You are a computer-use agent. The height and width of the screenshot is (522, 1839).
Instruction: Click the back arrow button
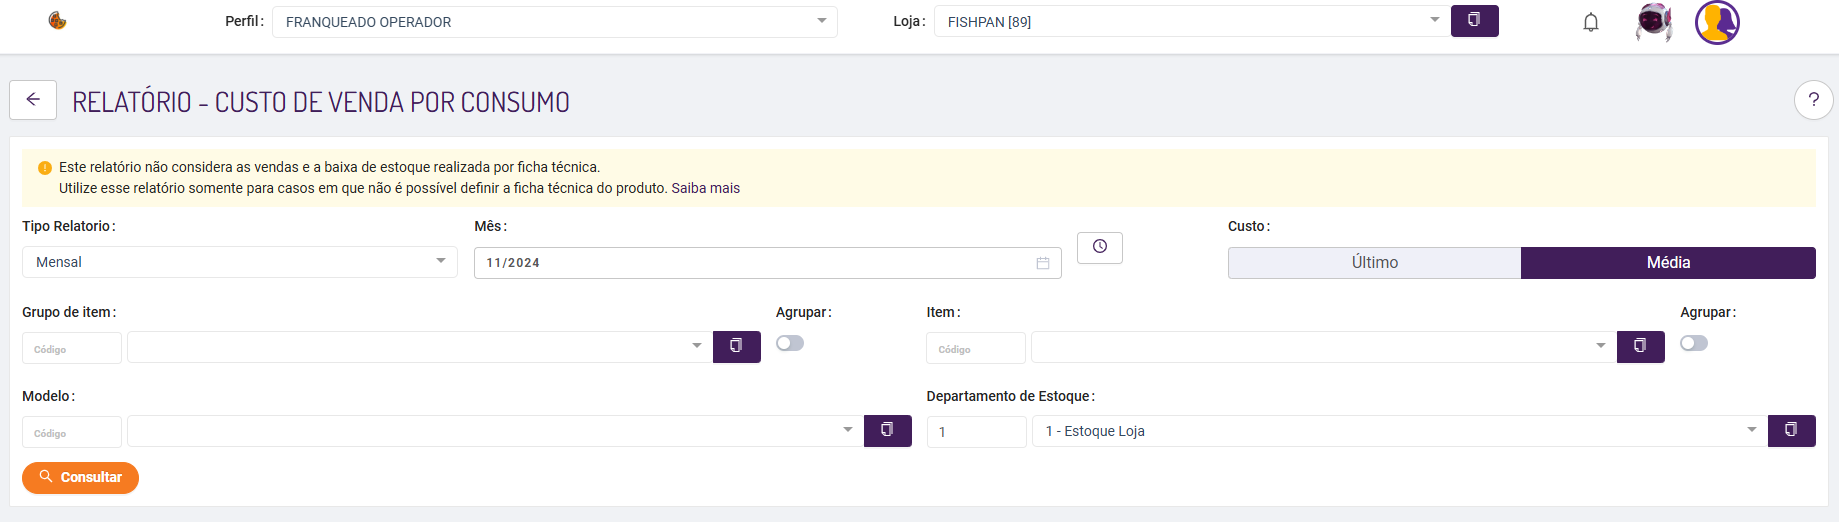pos(33,100)
